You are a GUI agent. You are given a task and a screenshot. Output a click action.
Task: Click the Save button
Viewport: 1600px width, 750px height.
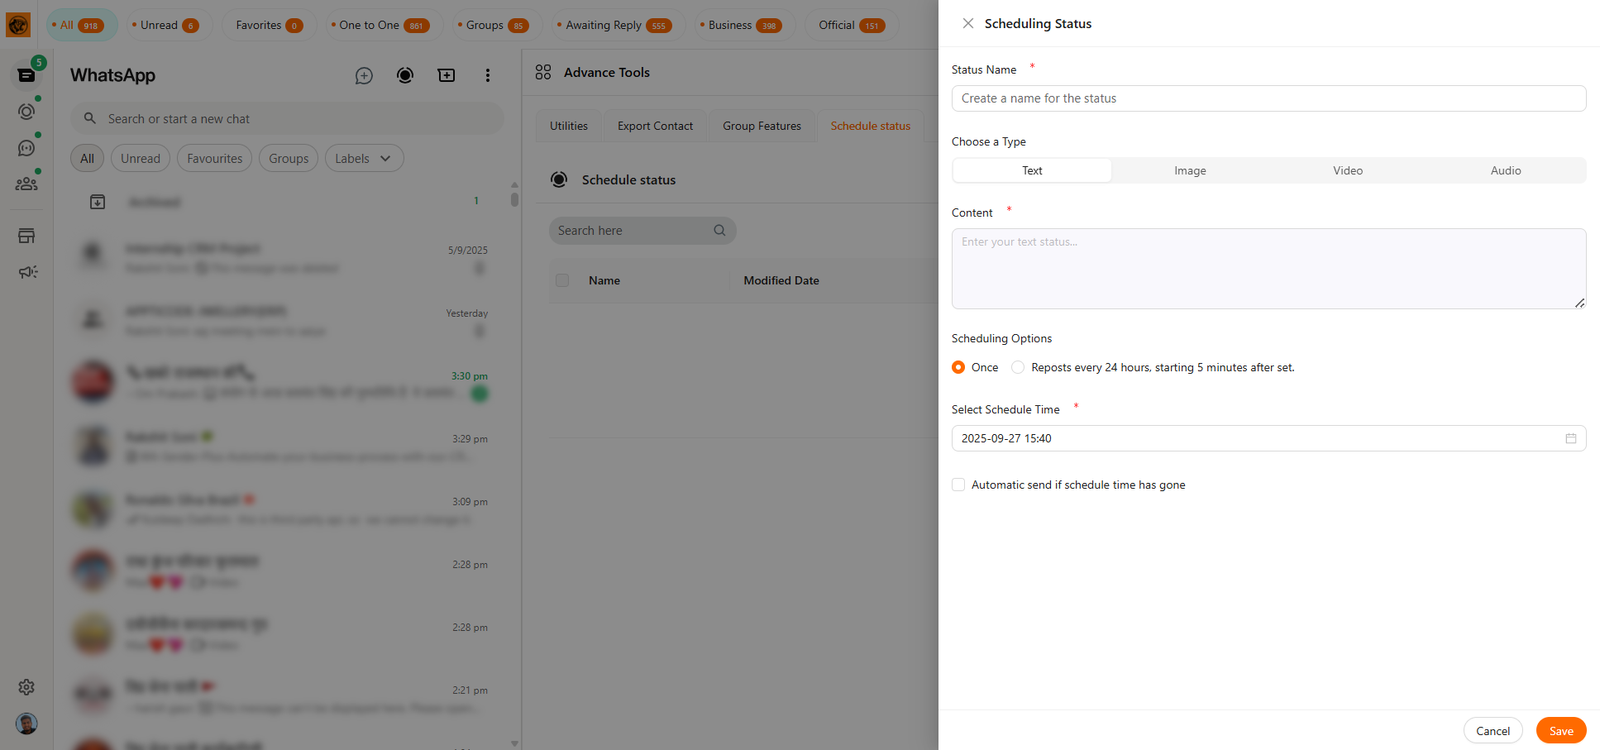(1561, 731)
